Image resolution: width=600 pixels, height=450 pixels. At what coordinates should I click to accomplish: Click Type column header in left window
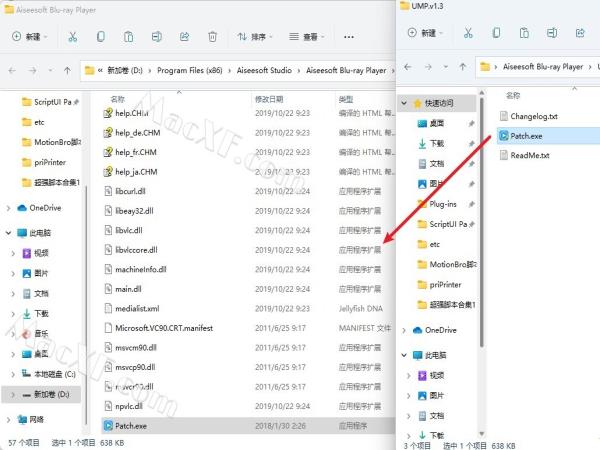(x=346, y=99)
